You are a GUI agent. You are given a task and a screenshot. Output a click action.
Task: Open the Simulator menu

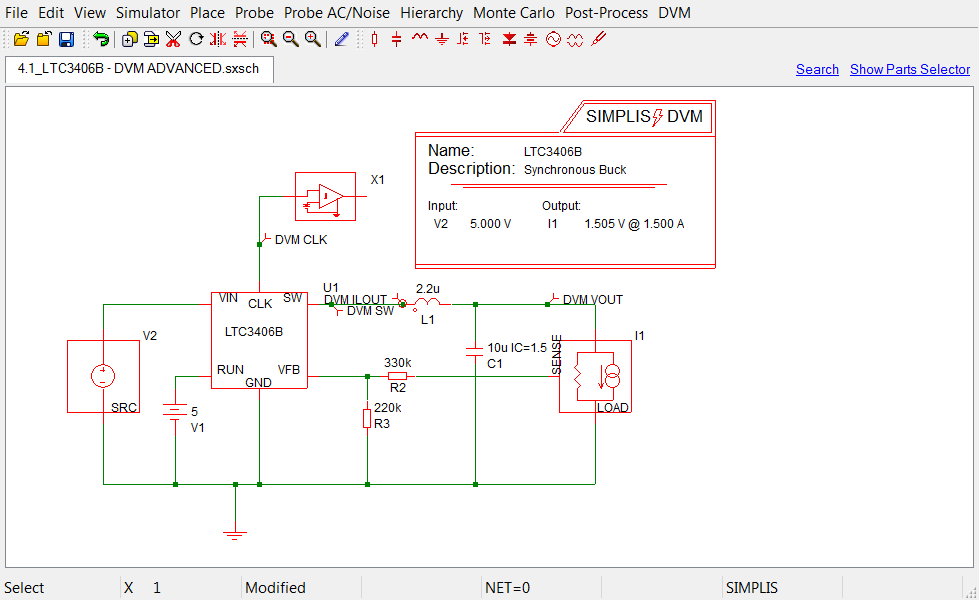point(148,13)
